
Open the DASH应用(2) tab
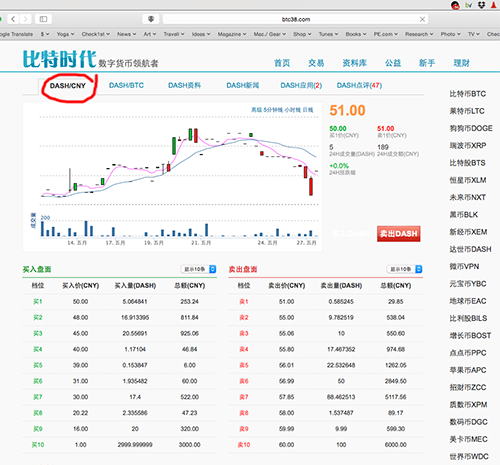(301, 85)
